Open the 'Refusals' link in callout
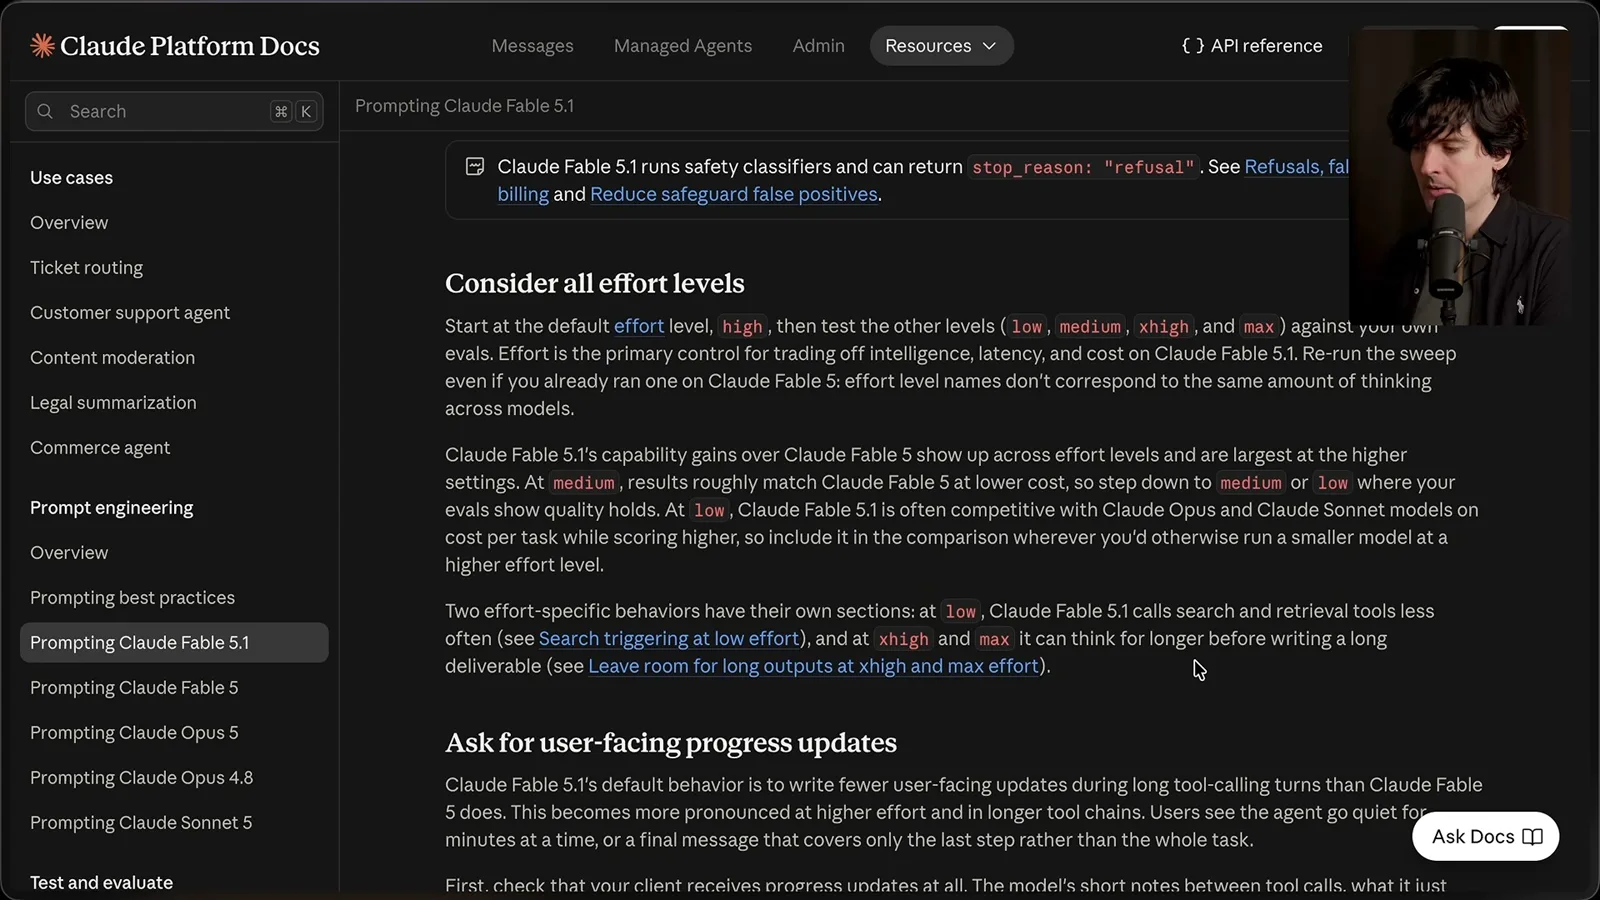 point(1297,167)
